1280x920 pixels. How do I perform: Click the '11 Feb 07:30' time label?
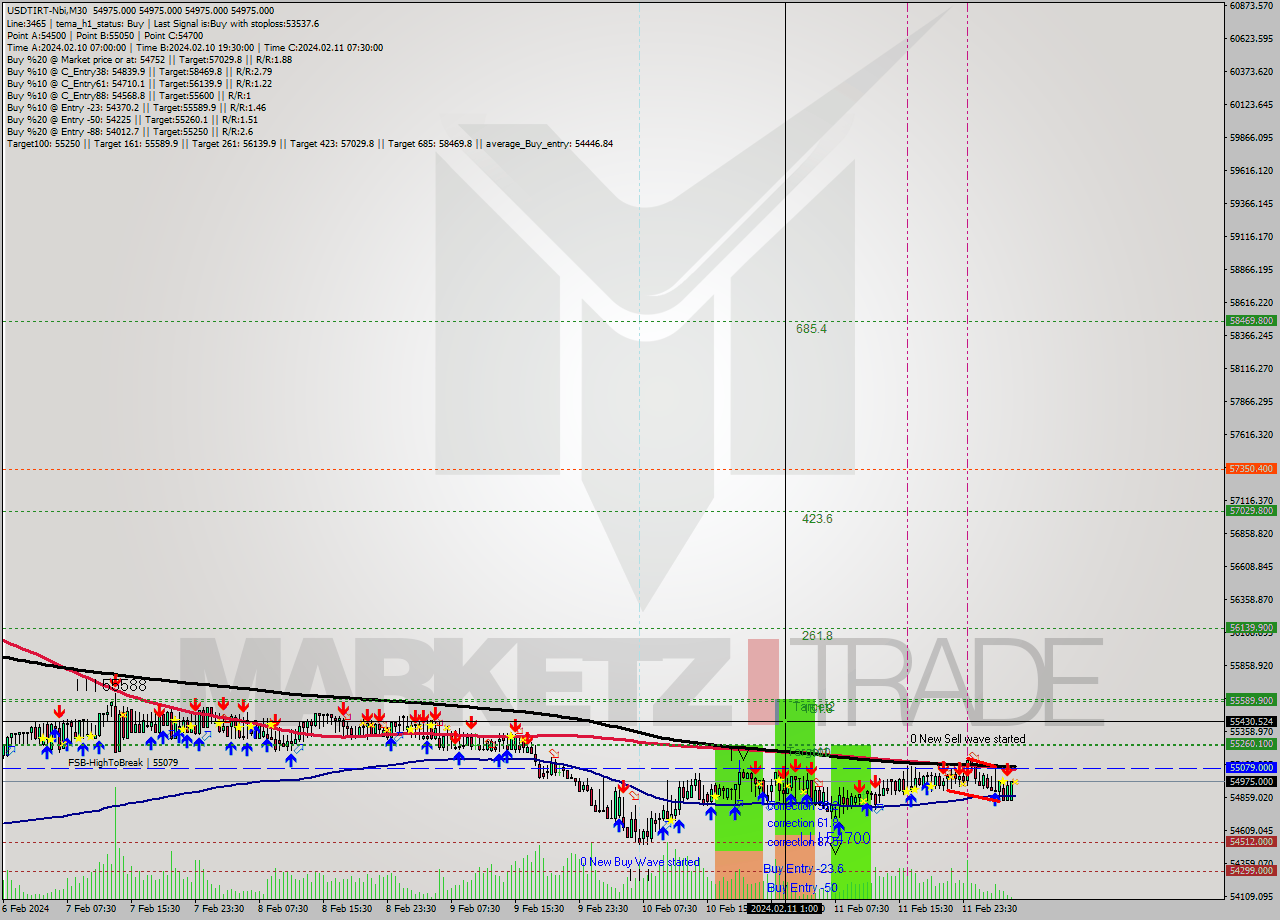point(860,909)
